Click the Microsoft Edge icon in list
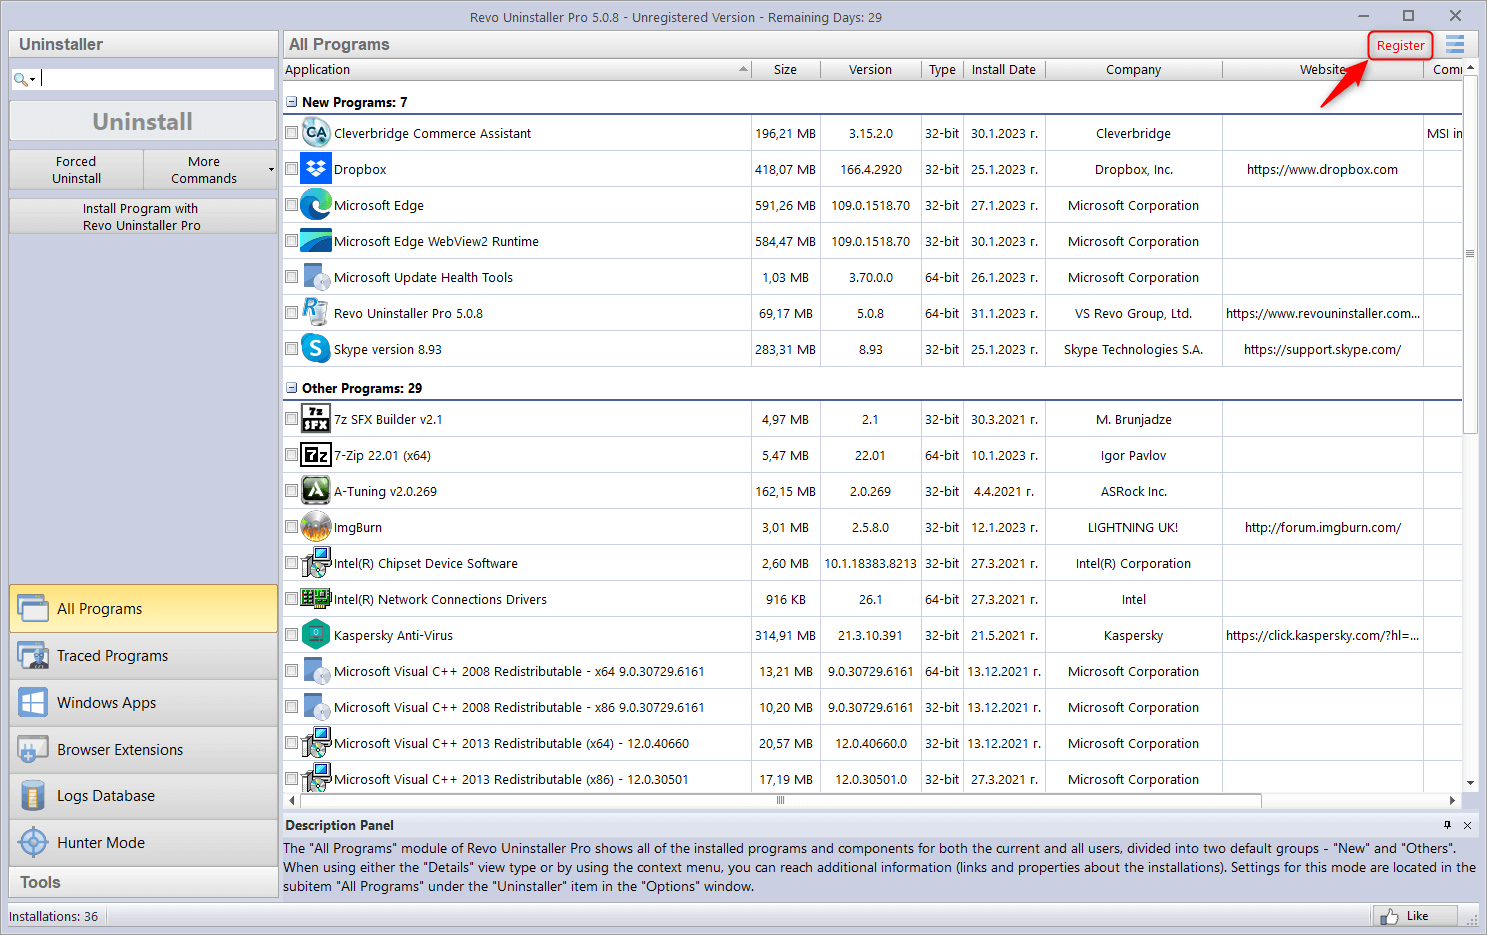1487x935 pixels. point(316,205)
